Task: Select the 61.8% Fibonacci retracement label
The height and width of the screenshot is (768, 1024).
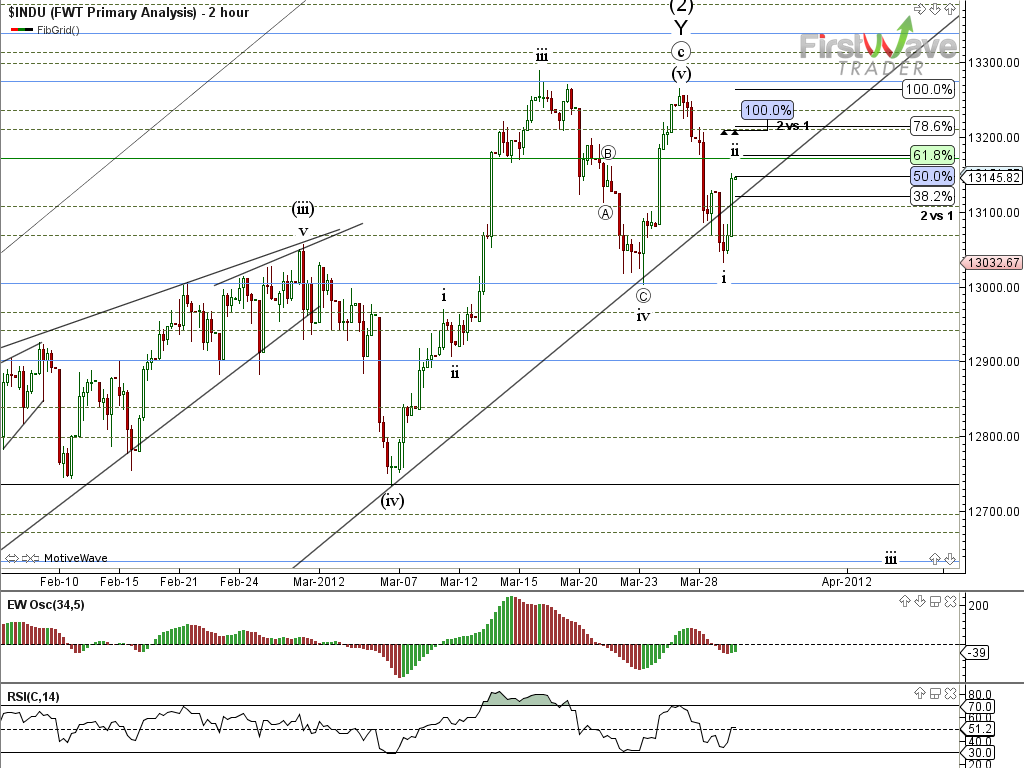Action: point(932,155)
